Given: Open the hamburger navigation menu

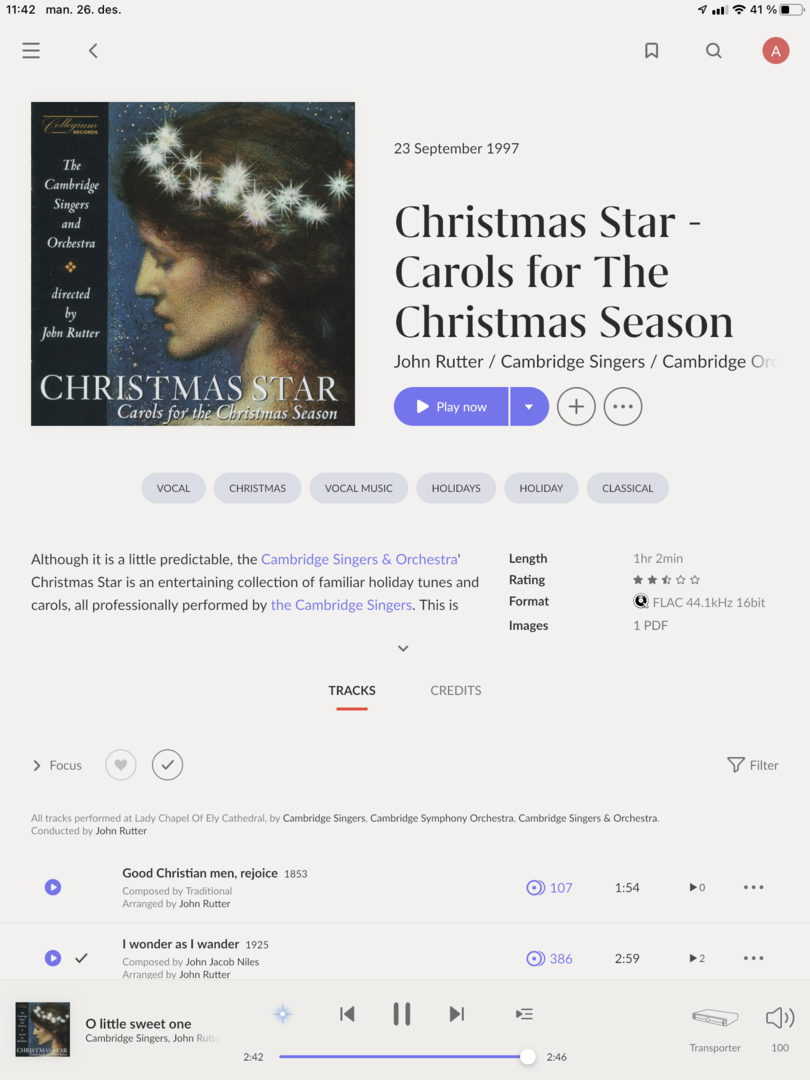Looking at the screenshot, I should 31,50.
